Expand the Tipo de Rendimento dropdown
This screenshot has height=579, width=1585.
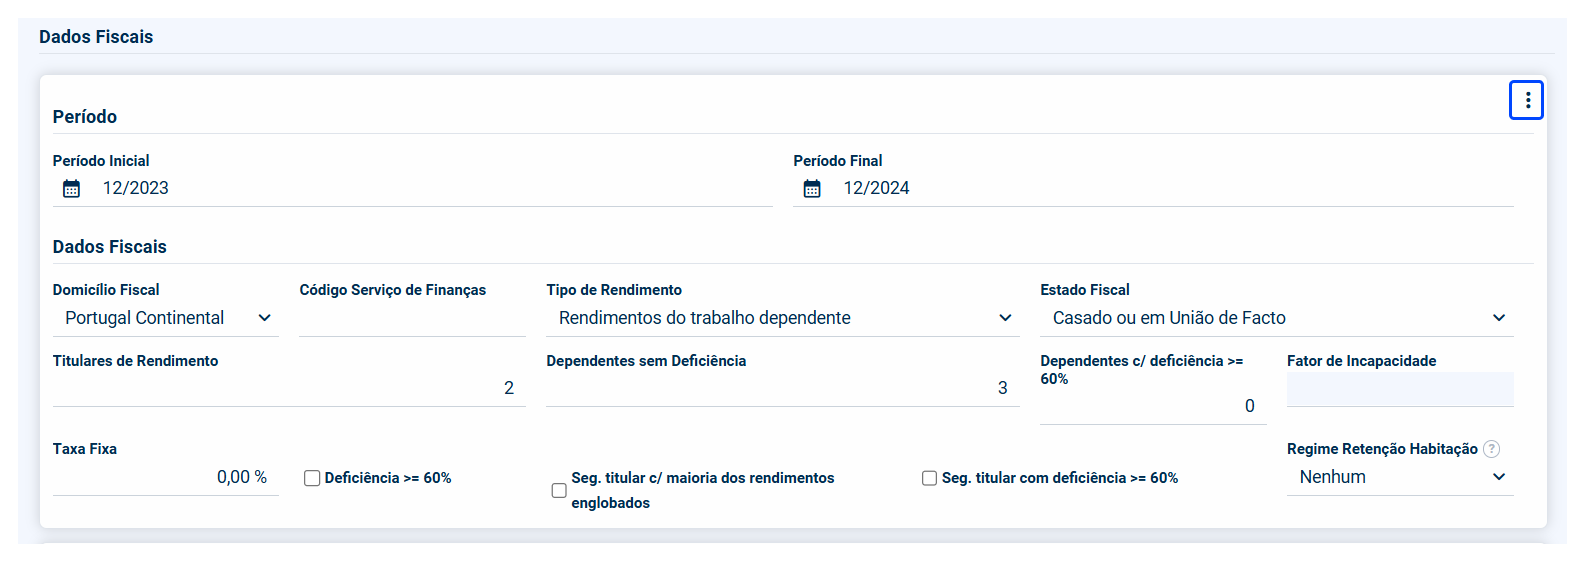click(782, 318)
